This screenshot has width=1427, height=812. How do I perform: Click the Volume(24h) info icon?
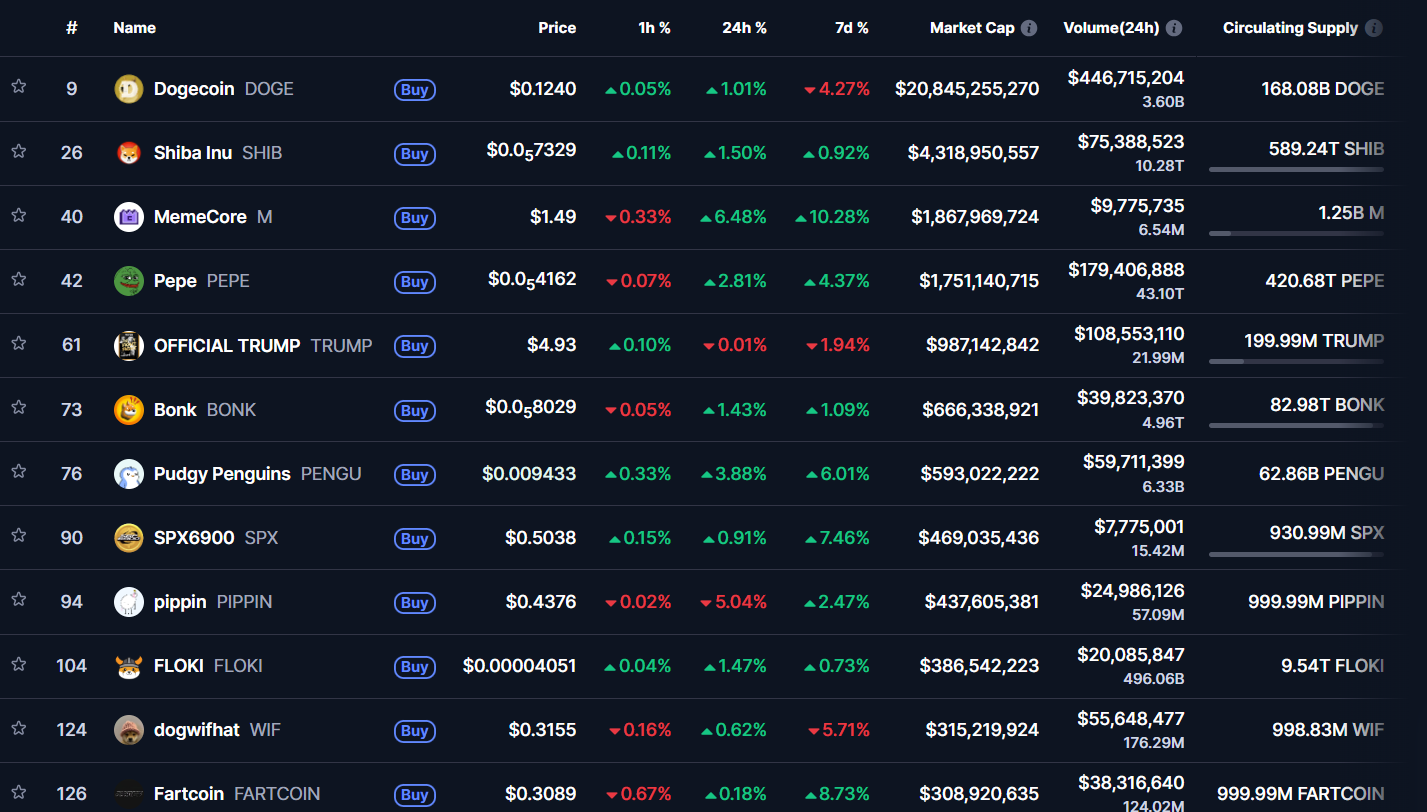click(x=1174, y=28)
